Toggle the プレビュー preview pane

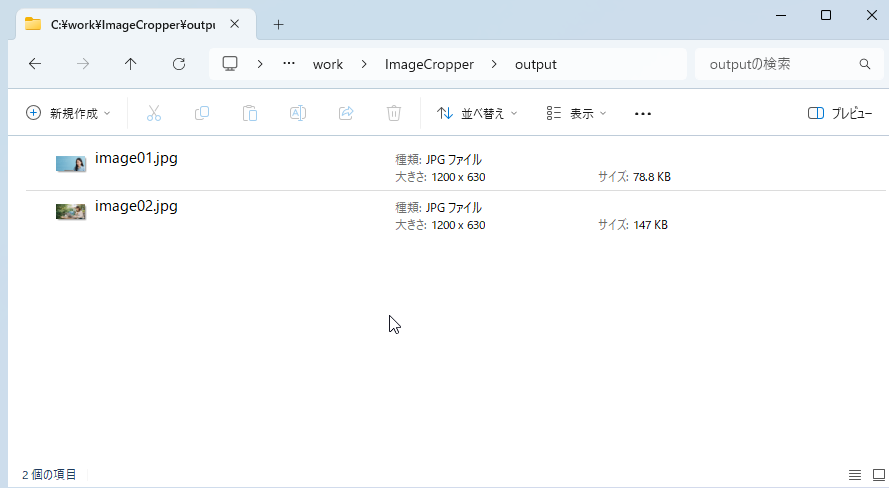coord(839,114)
